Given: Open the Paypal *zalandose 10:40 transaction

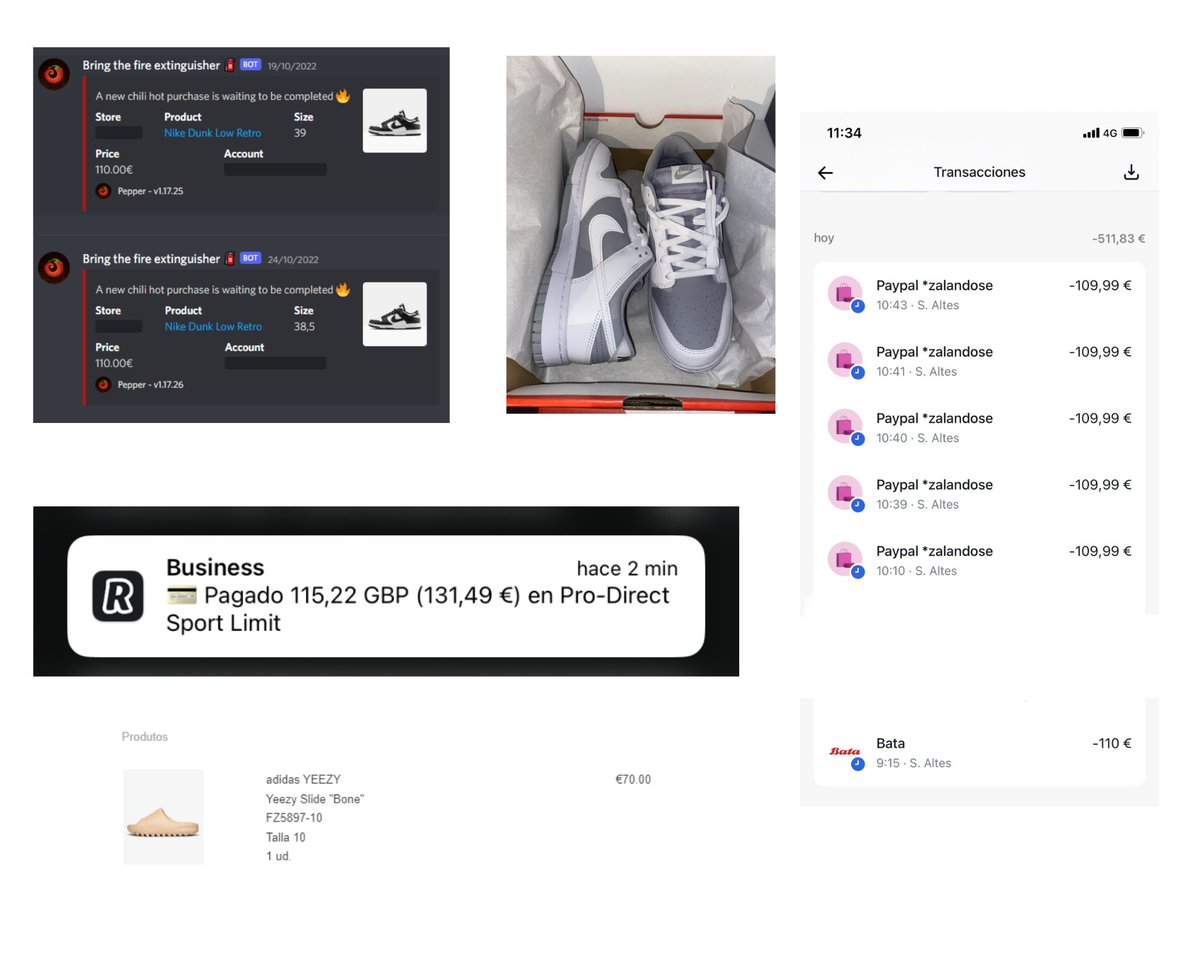Looking at the screenshot, I should pyautogui.click(x=979, y=428).
